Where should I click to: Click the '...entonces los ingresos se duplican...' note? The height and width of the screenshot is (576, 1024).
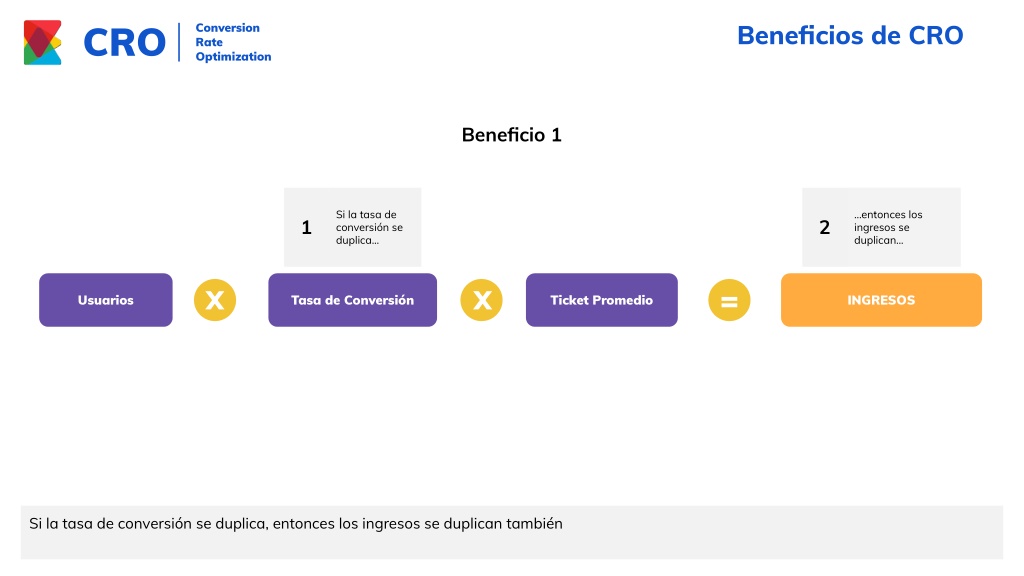888,227
